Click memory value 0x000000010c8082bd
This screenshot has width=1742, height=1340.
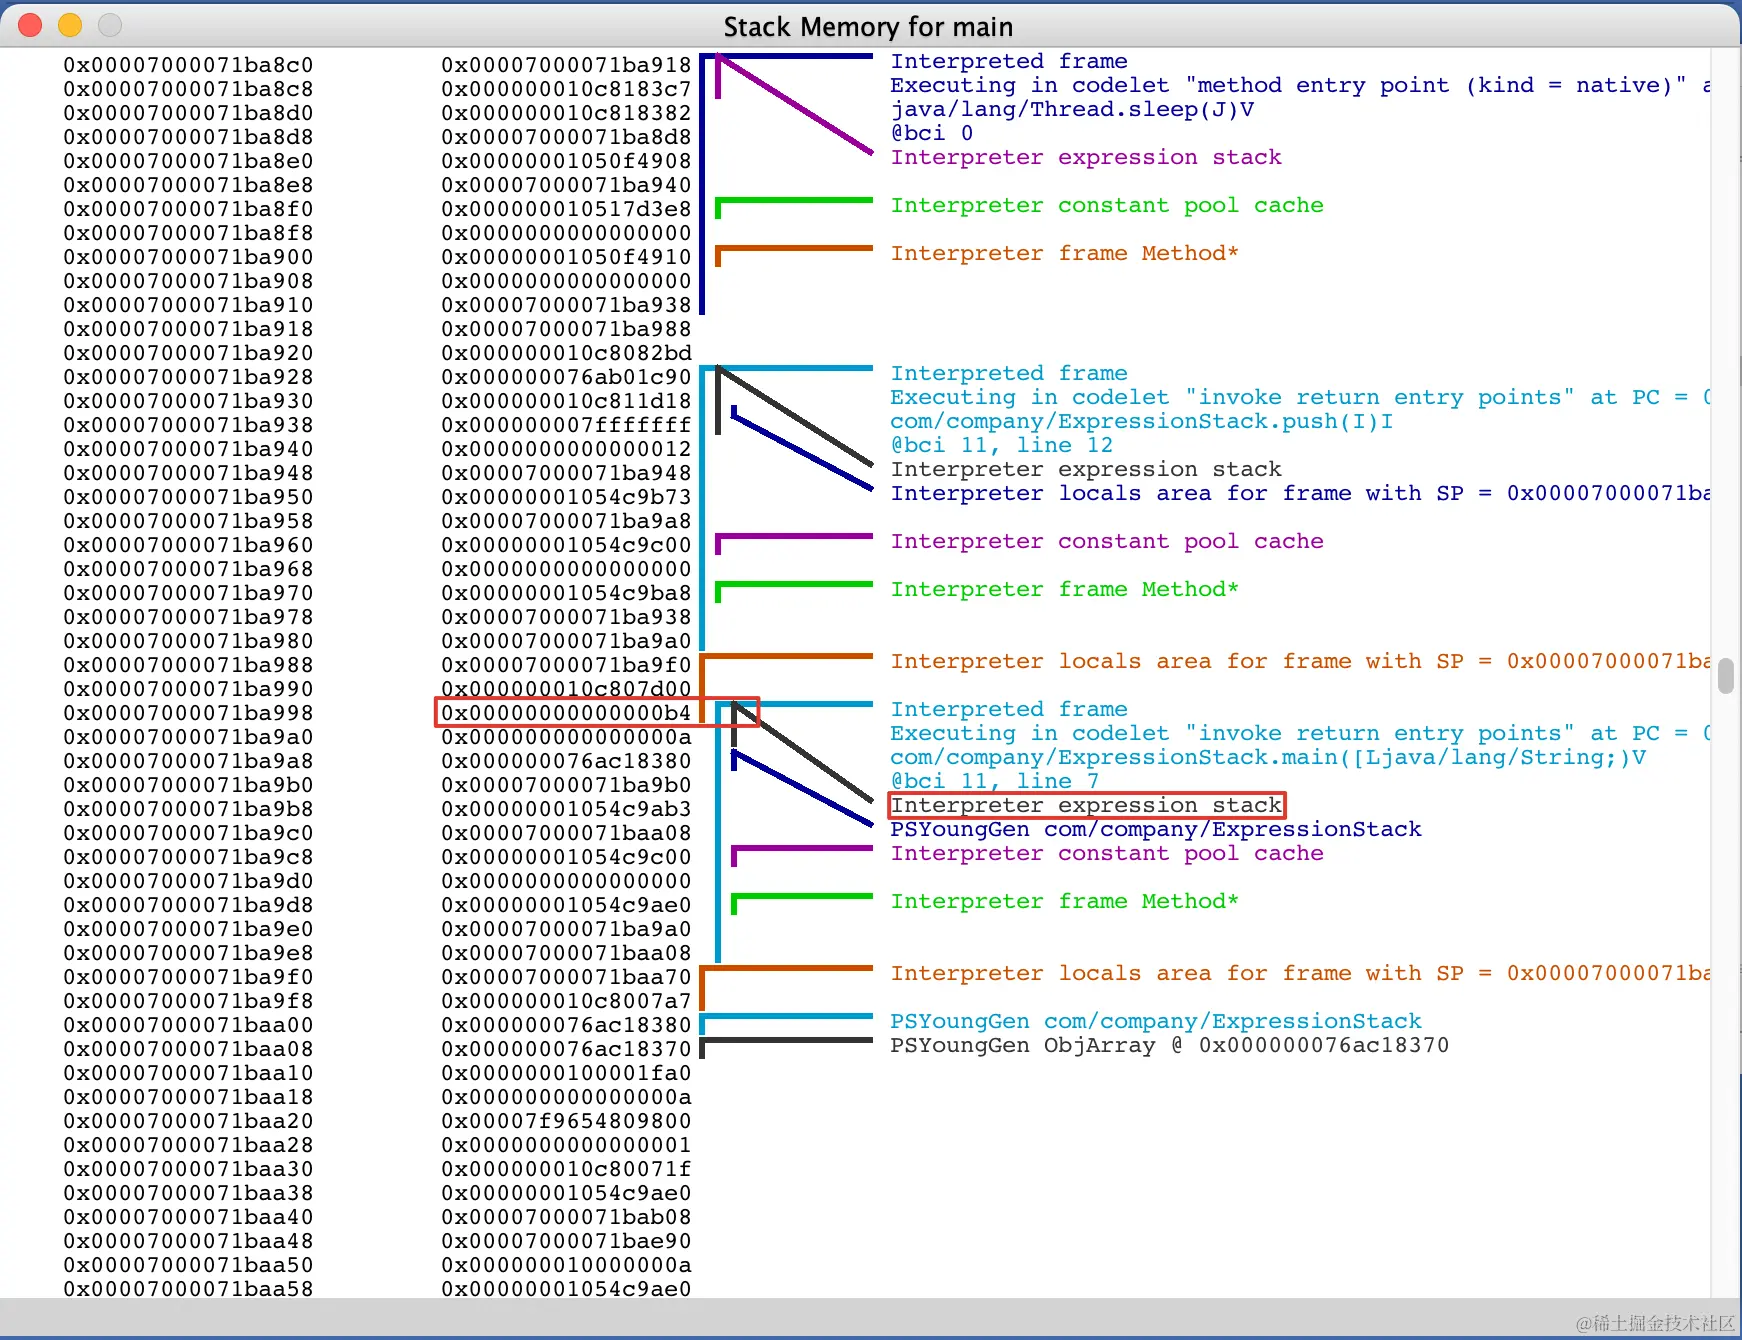(566, 353)
